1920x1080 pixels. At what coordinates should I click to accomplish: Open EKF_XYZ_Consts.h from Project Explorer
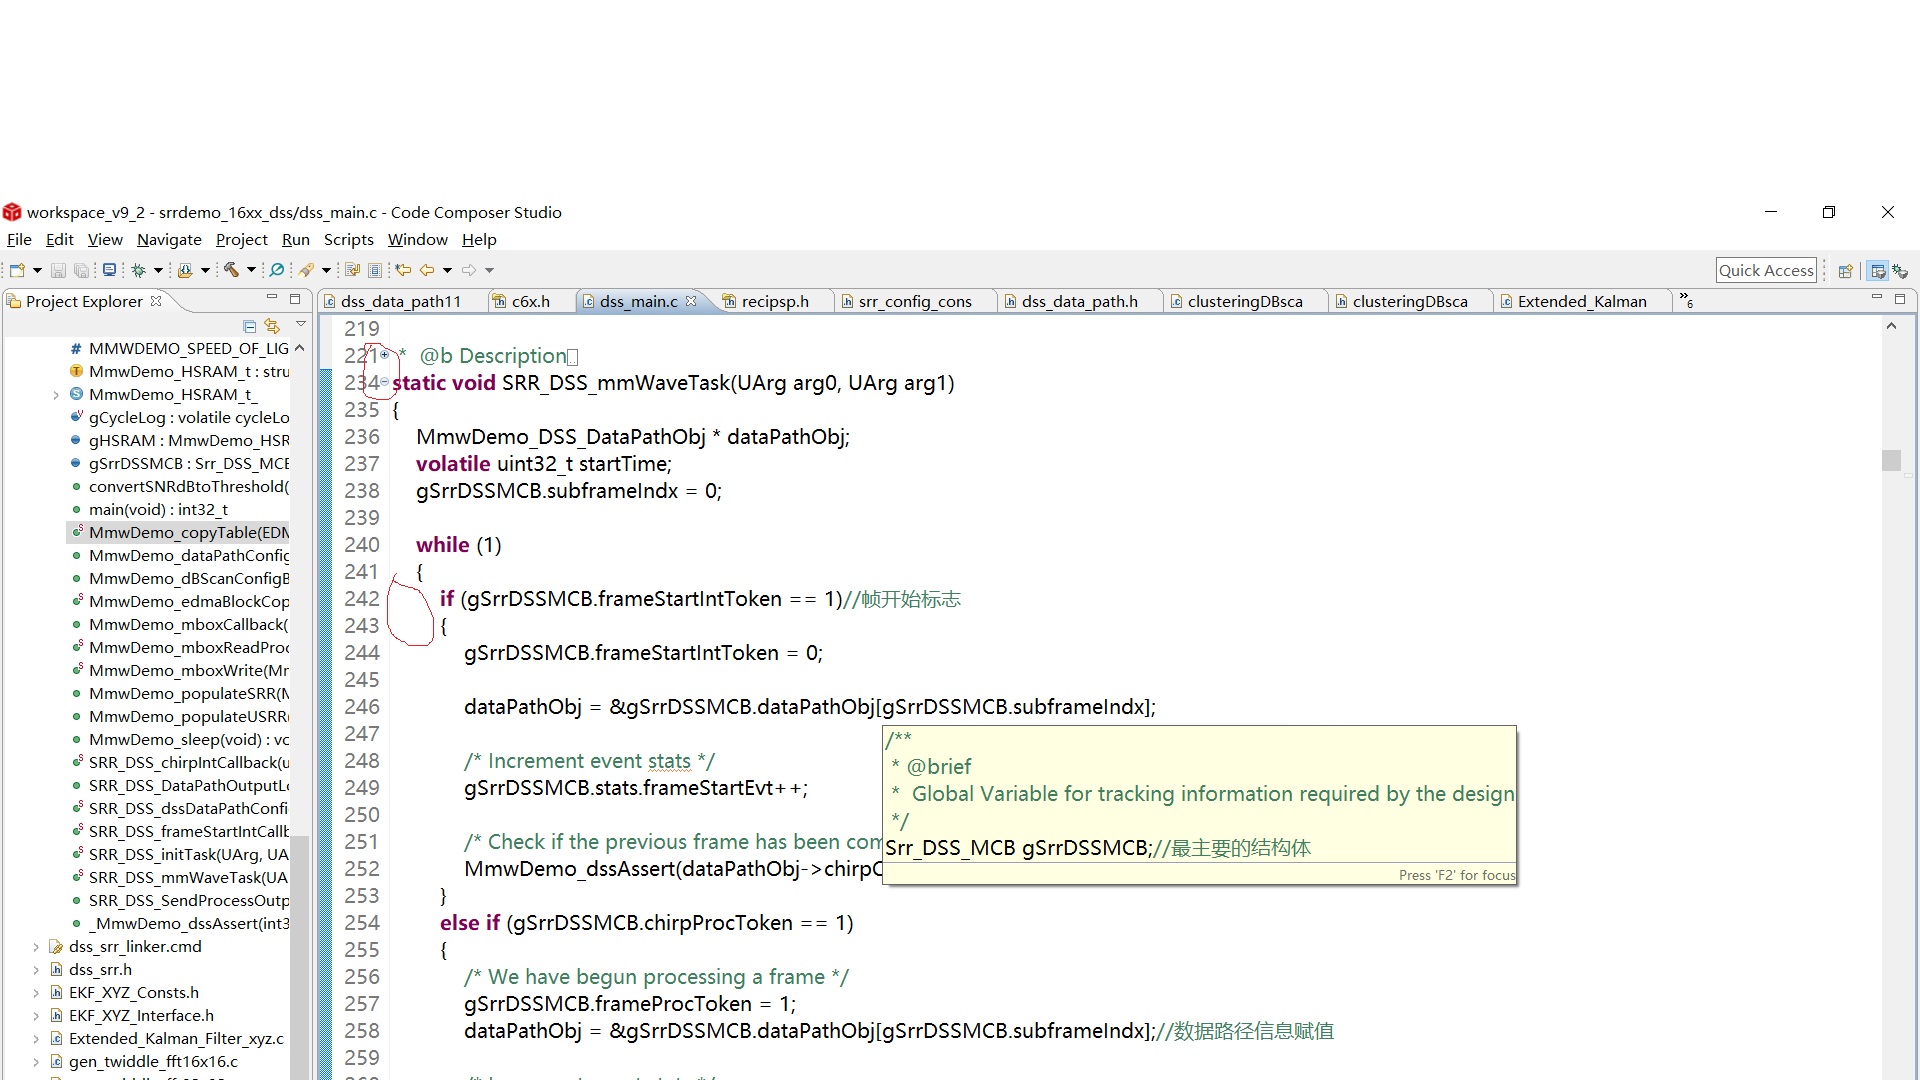[133, 992]
